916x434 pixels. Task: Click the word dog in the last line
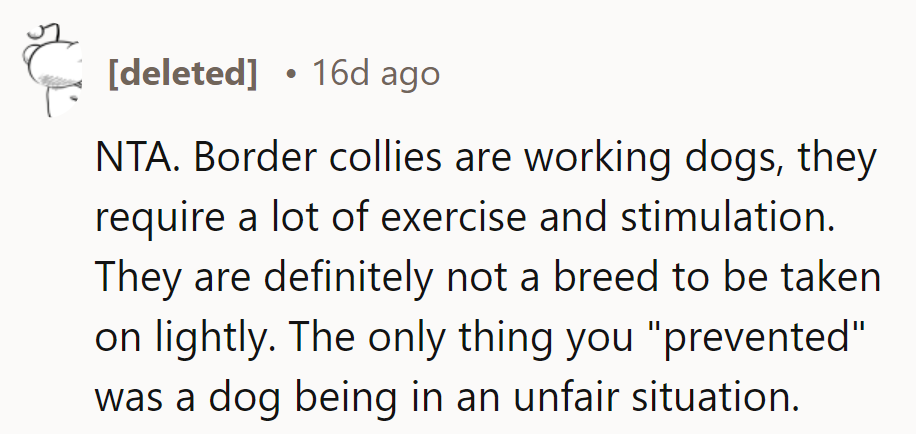247,399
